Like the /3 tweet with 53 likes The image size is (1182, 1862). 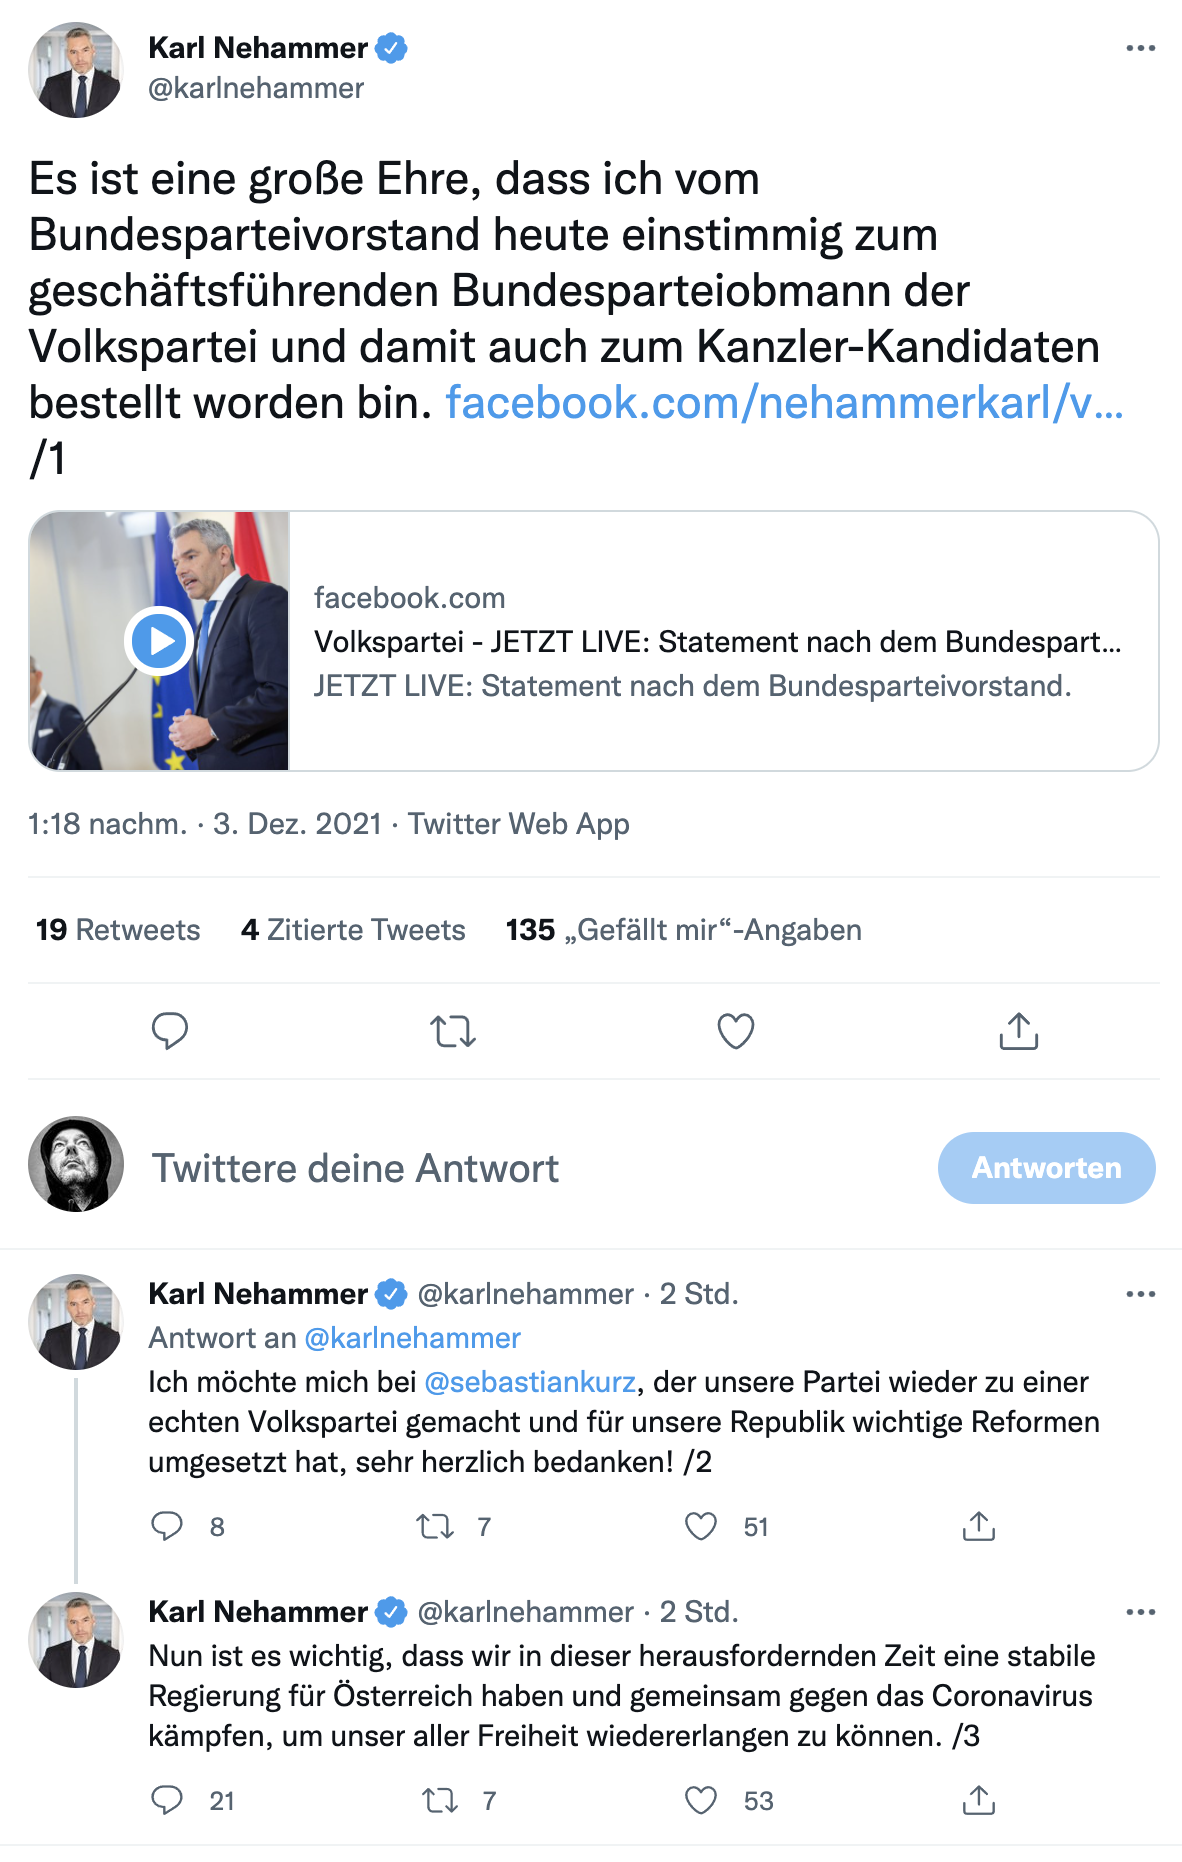coord(701,1800)
